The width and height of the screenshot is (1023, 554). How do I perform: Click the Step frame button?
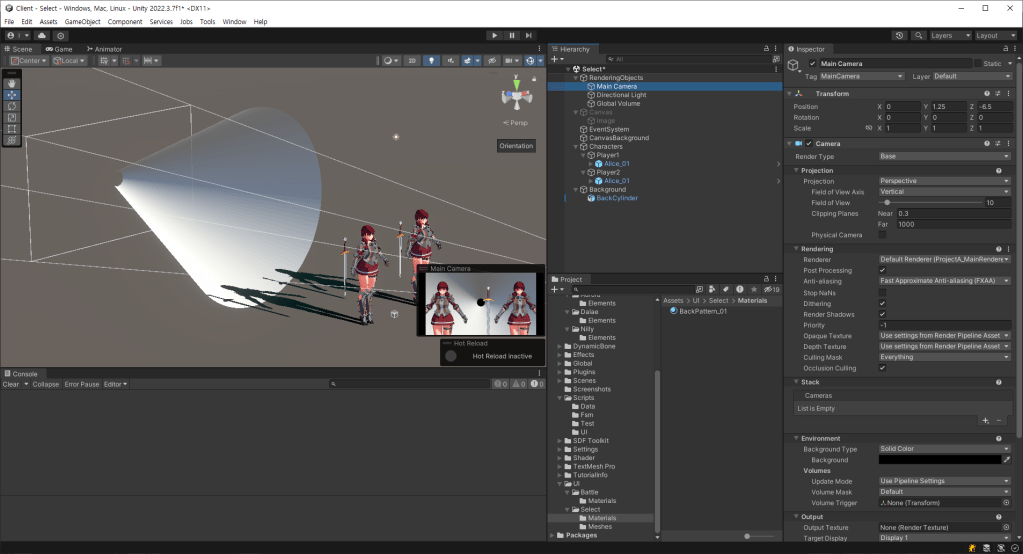coord(530,35)
